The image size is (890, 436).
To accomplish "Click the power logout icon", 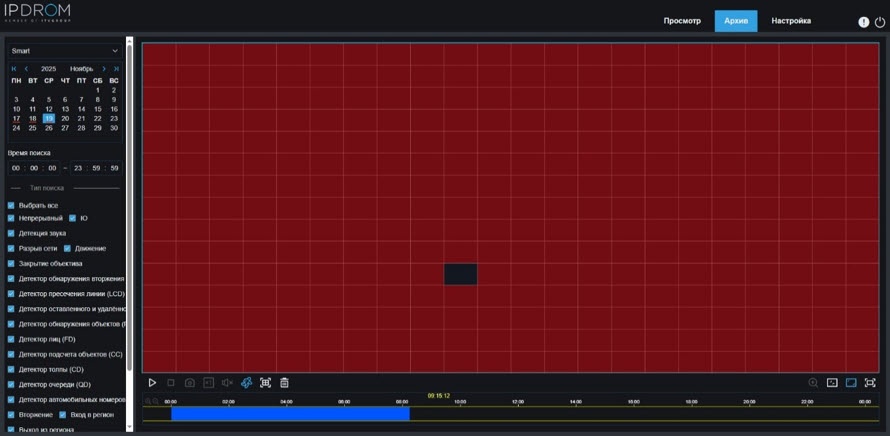I will (880, 22).
